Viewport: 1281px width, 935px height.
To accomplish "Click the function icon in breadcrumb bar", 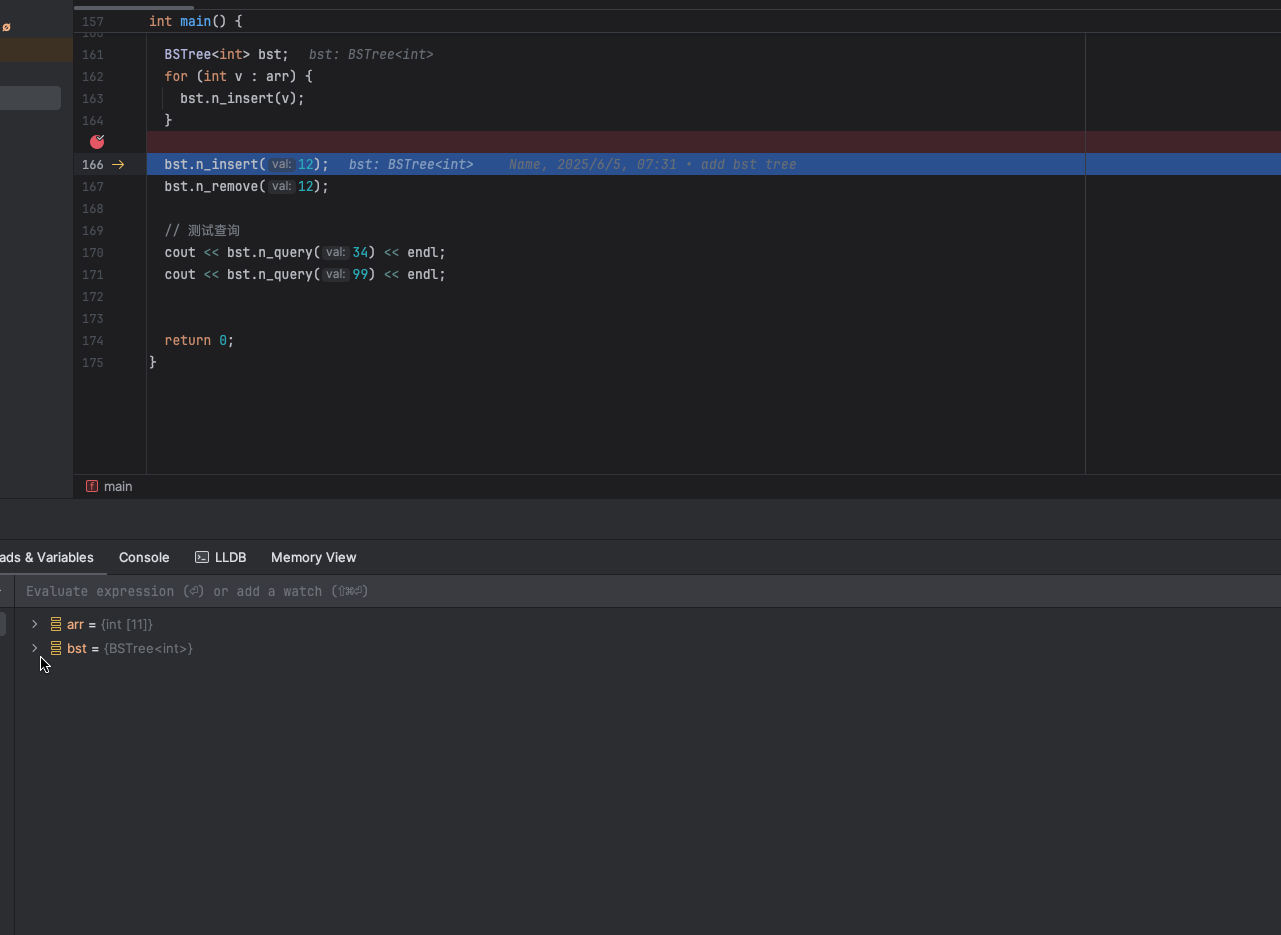I will tap(92, 486).
